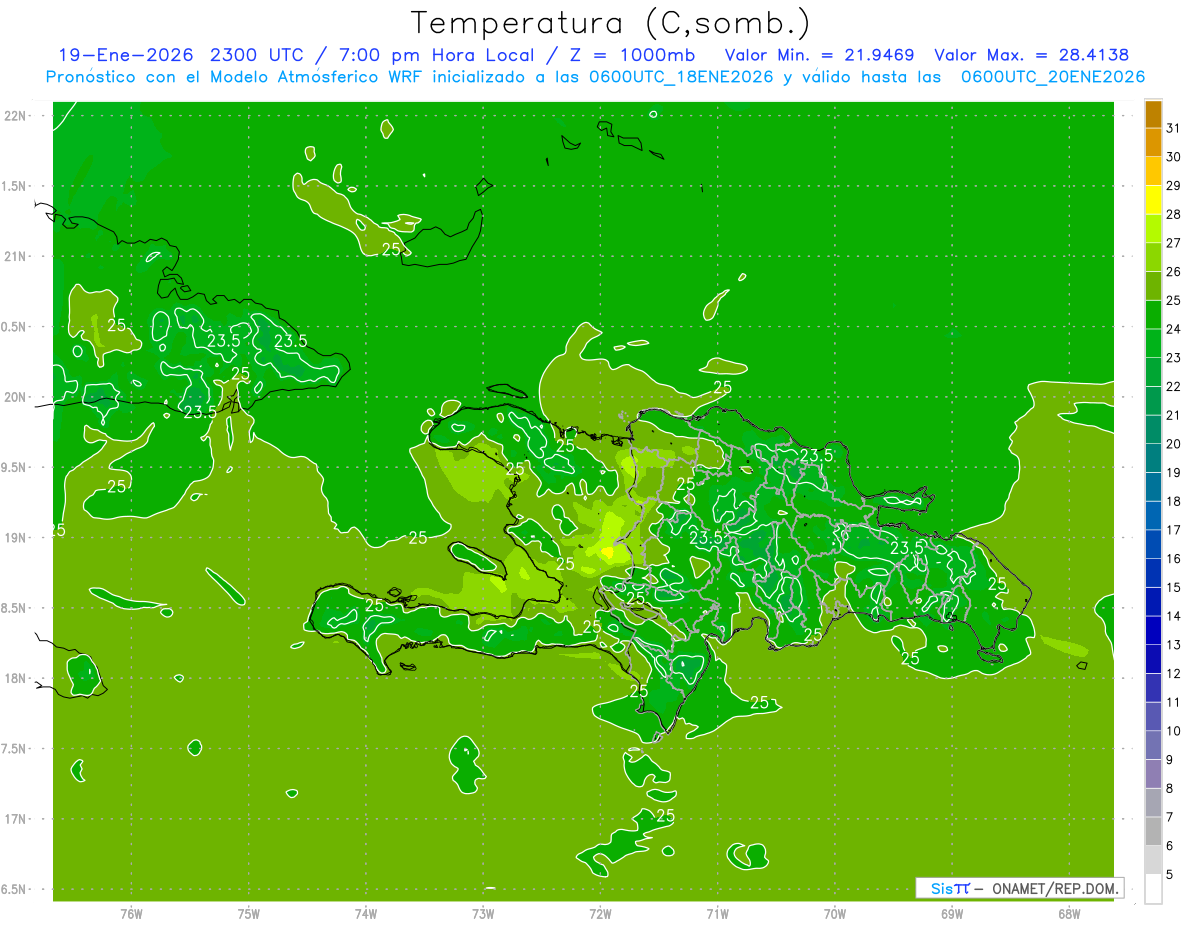This screenshot has height=927, width=1200.
Task: Click the latitude axis label "20N"
Action: point(16,397)
